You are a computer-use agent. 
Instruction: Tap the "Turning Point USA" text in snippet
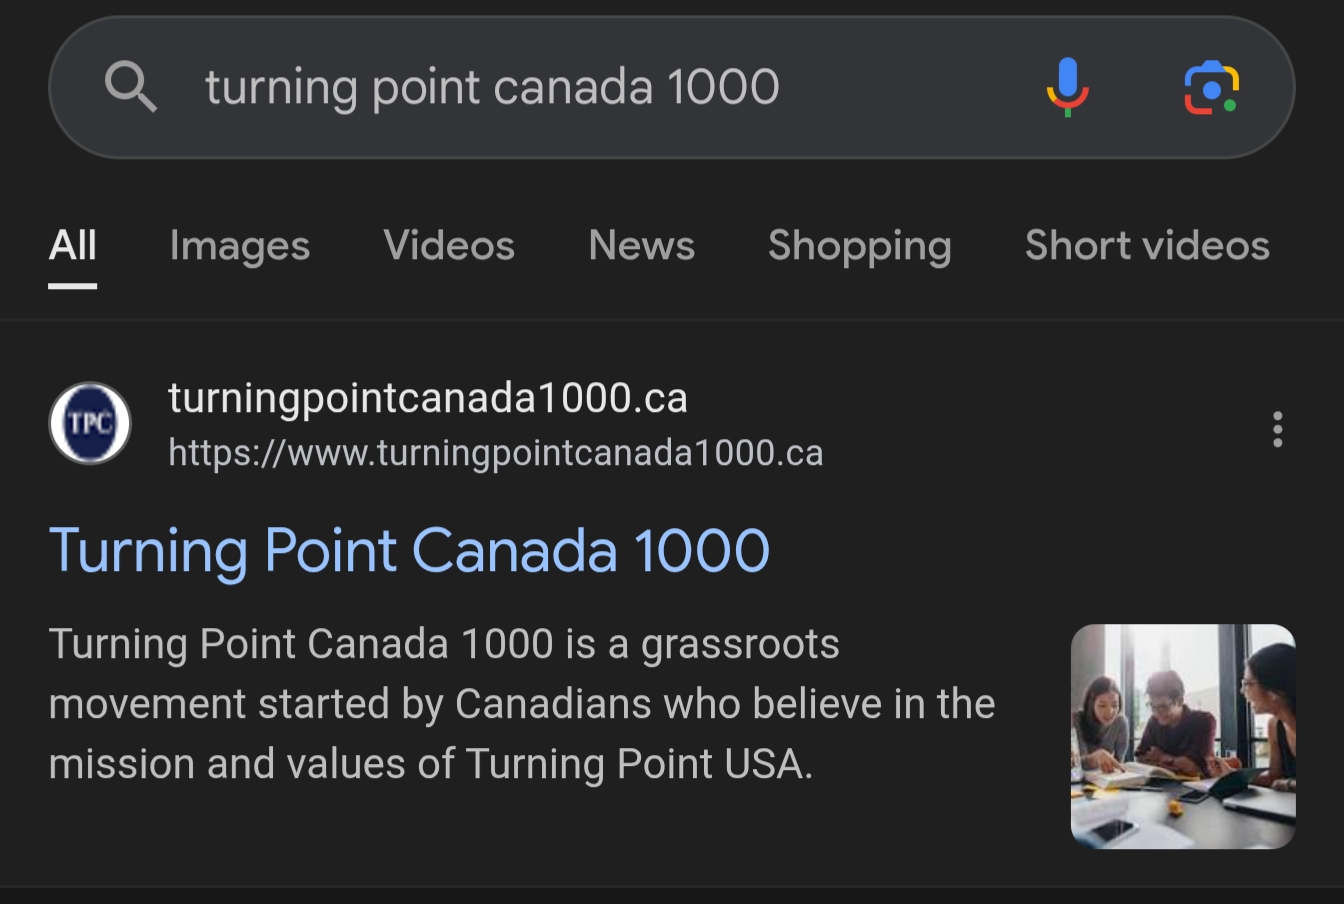(x=638, y=764)
